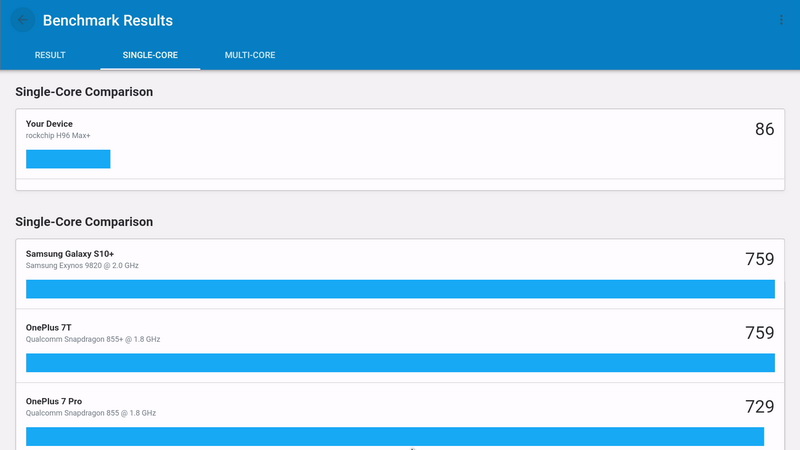Open the MULTI-CORE tab
This screenshot has width=800, height=450.
250,55
